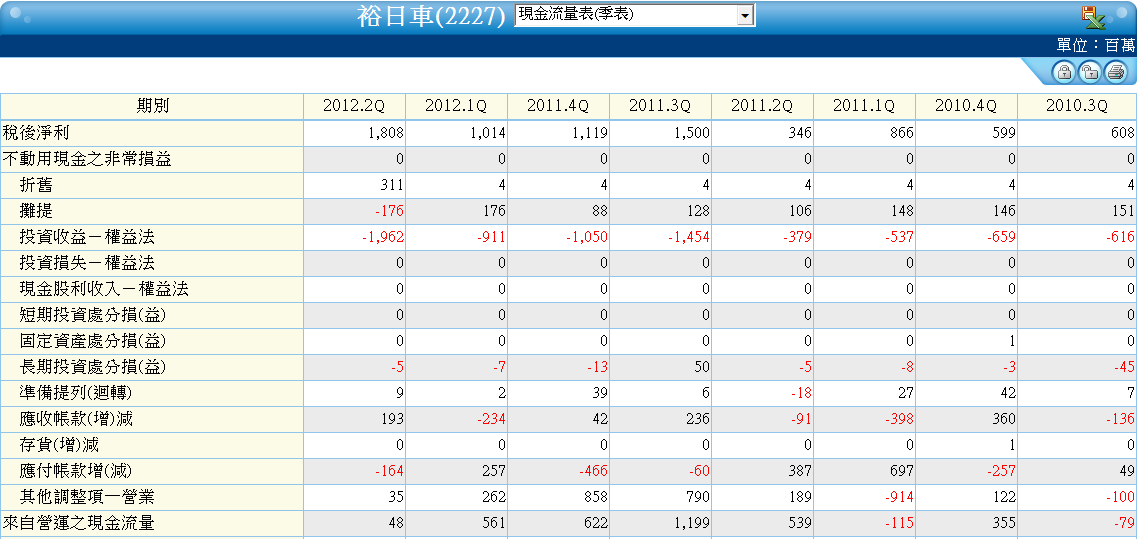
Task: Click the open padlock unlock icon
Action: pyautogui.click(x=1090, y=71)
